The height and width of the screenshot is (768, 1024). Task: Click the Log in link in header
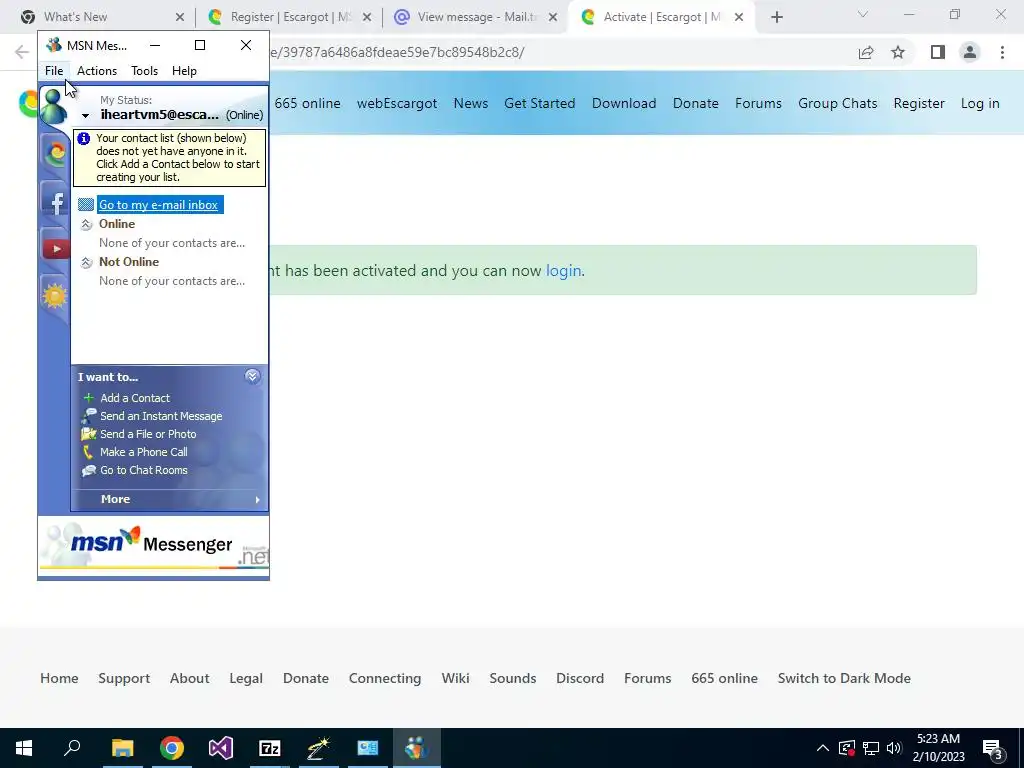[x=980, y=103]
